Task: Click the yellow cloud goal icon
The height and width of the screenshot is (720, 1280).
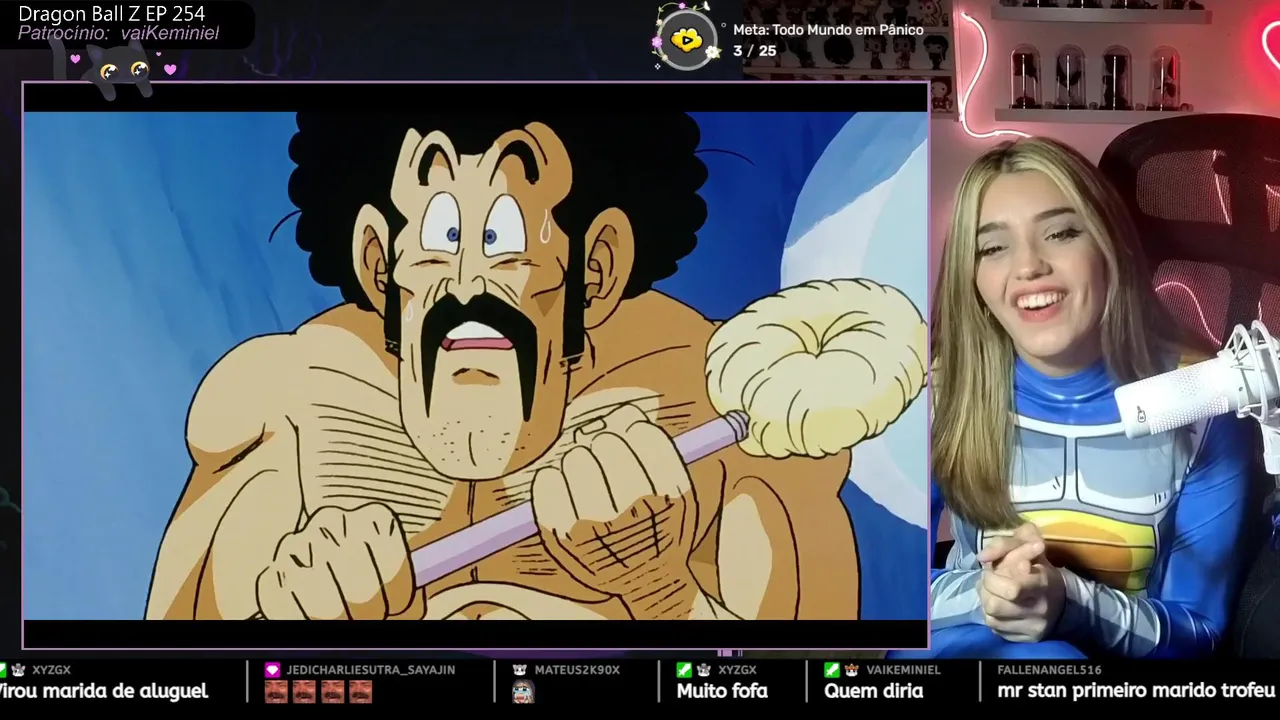Action: pyautogui.click(x=686, y=41)
